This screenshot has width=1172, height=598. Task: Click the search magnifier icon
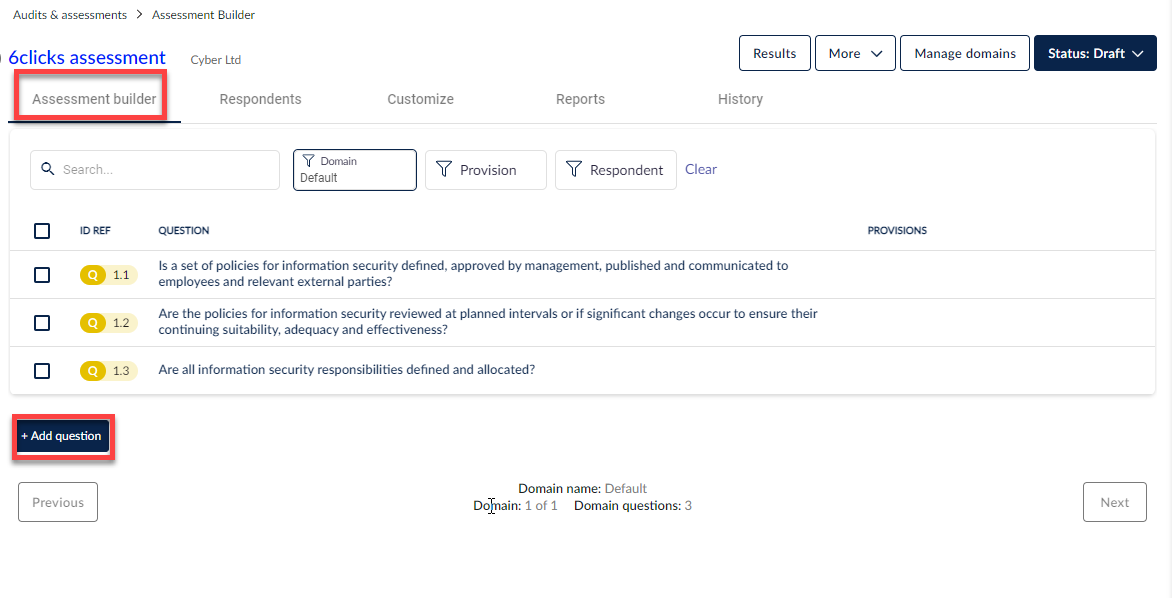coord(47,170)
